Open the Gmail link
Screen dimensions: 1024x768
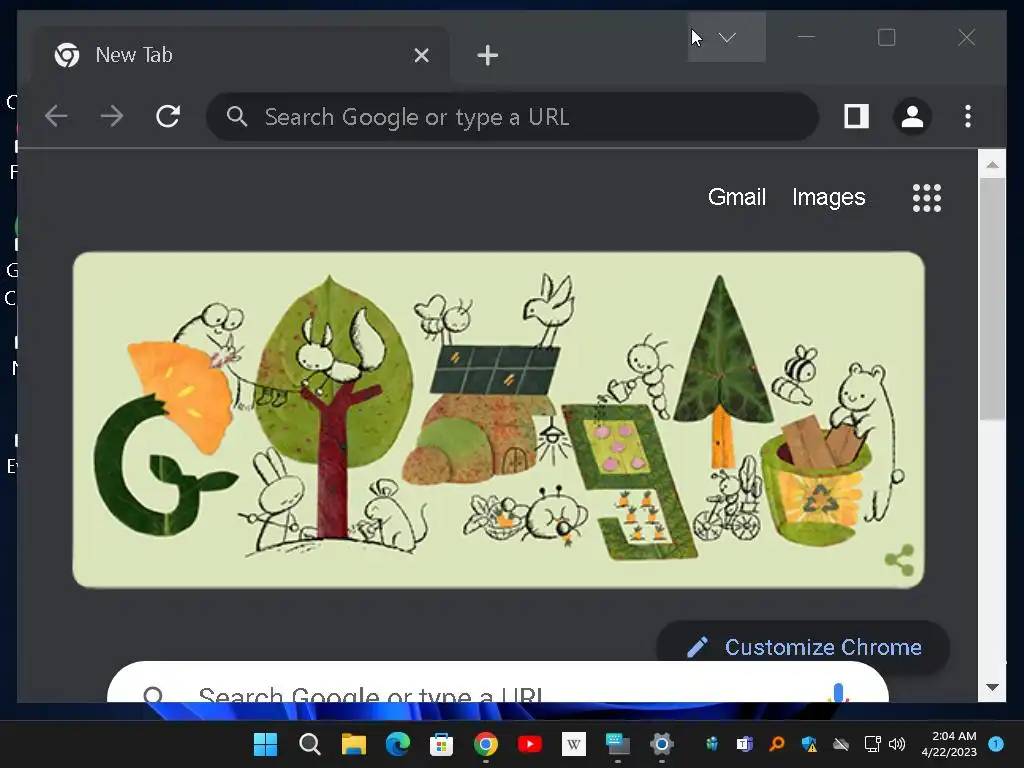click(737, 197)
